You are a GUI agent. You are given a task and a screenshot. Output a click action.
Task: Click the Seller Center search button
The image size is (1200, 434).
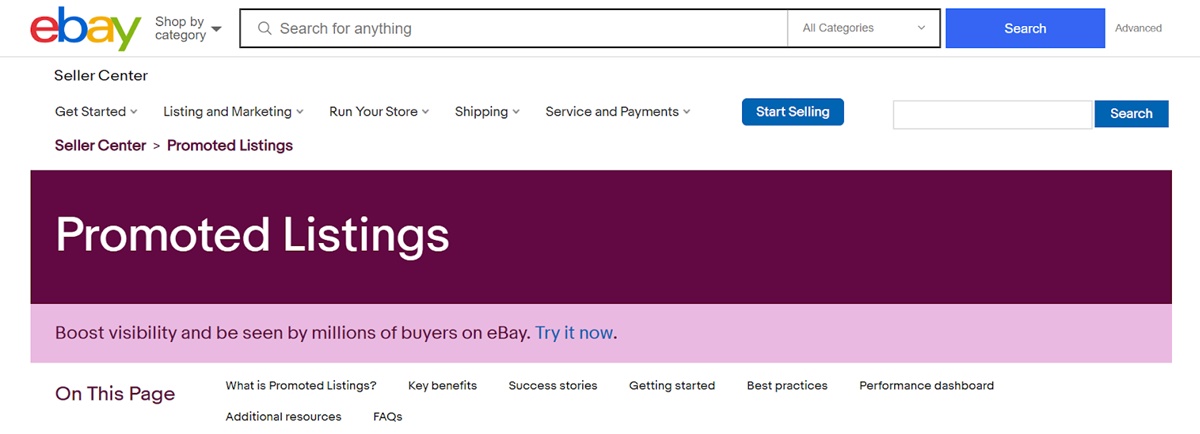1131,114
